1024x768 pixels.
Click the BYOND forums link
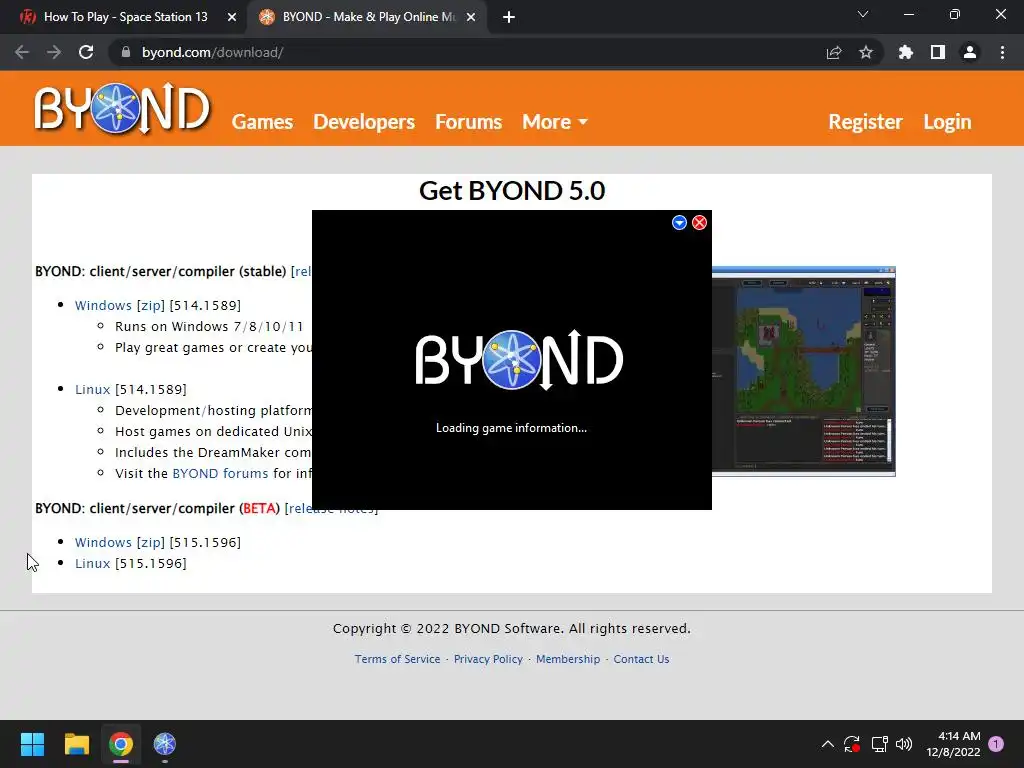coord(220,473)
